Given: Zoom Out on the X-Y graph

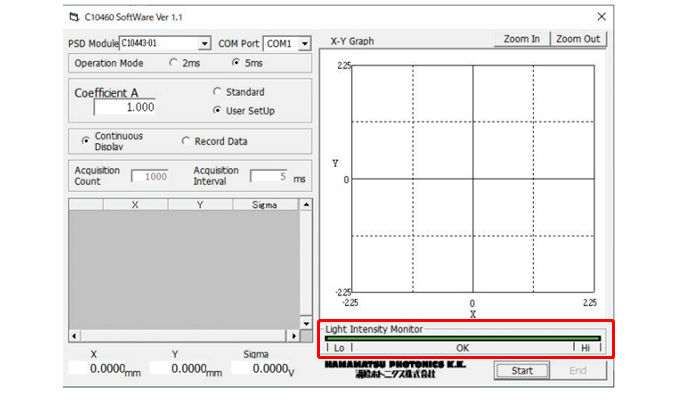Looking at the screenshot, I should (578, 39).
